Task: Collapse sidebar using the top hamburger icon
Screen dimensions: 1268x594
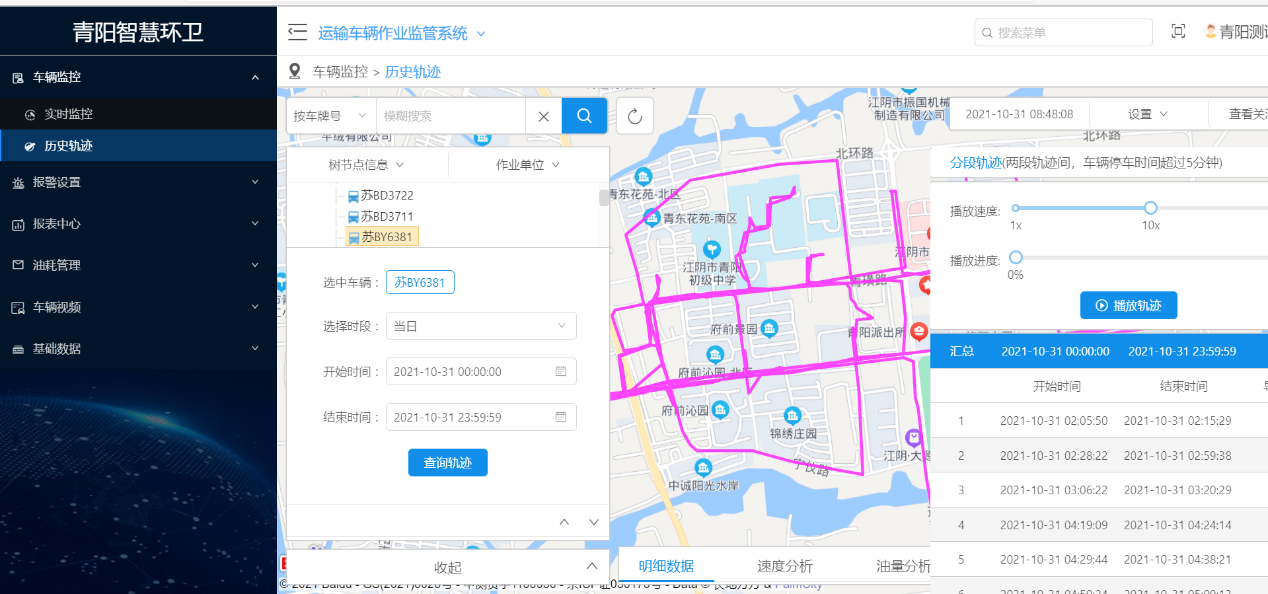Action: point(297,33)
